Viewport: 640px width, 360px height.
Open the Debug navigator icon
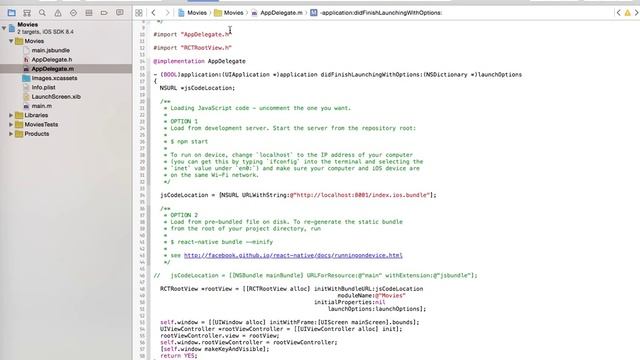click(89, 13)
